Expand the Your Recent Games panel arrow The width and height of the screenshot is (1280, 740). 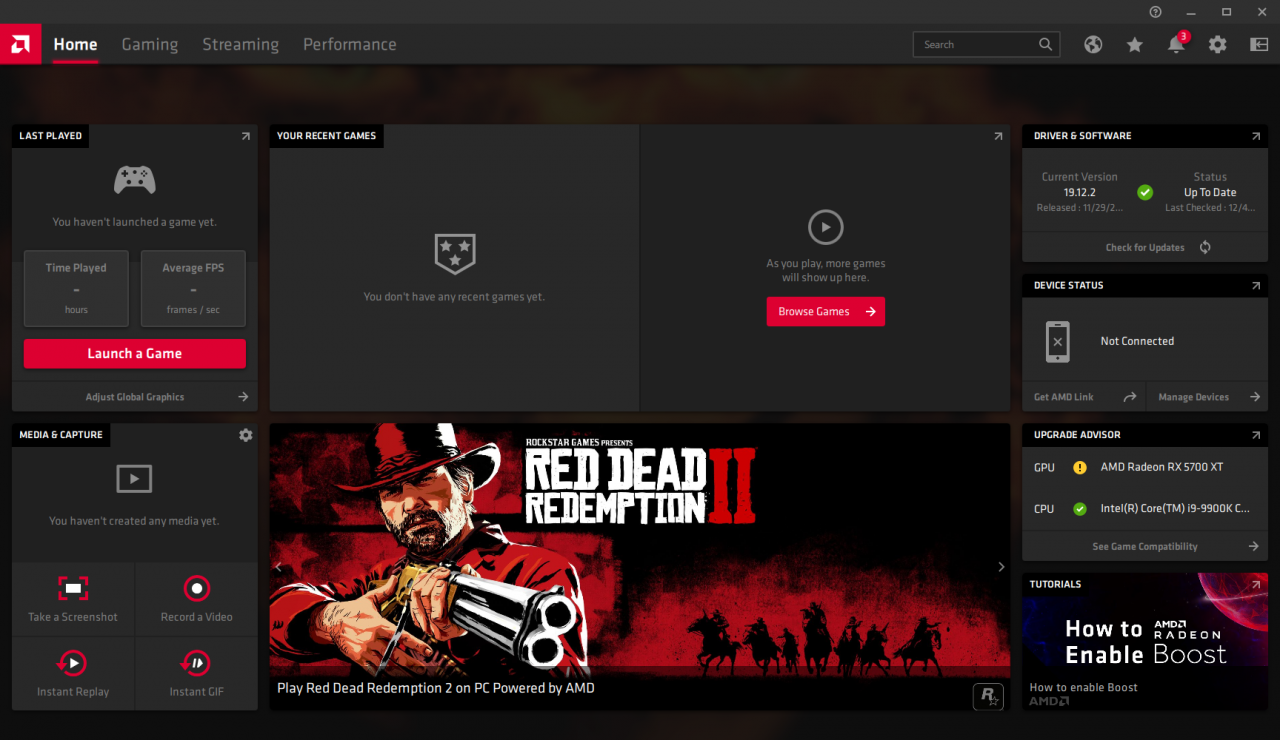(x=998, y=136)
